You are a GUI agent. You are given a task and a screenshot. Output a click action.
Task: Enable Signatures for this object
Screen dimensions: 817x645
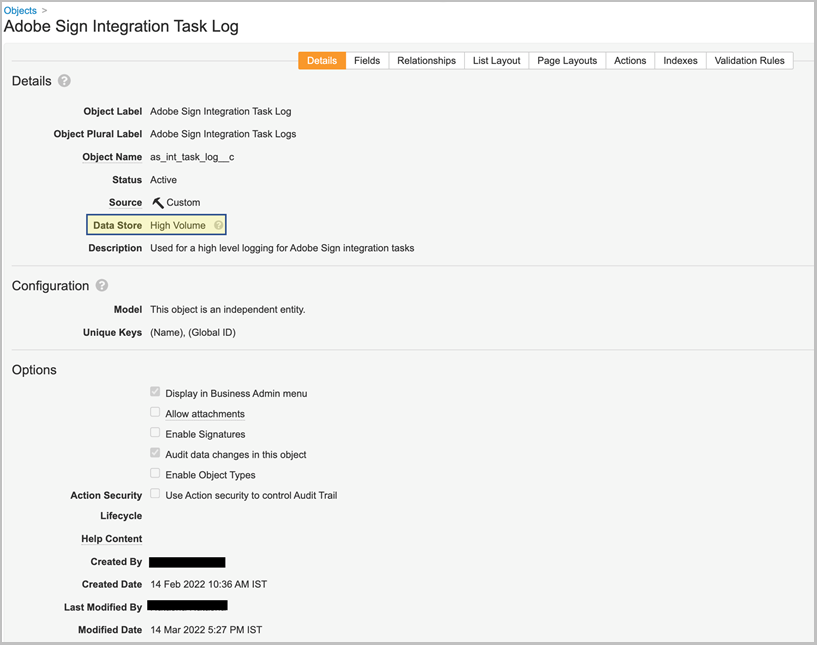155,432
